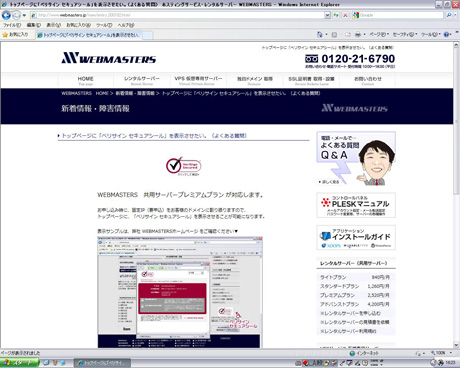Open お問い合わせ navigation item
Screen dimensions: 460x368
[x=368, y=81]
